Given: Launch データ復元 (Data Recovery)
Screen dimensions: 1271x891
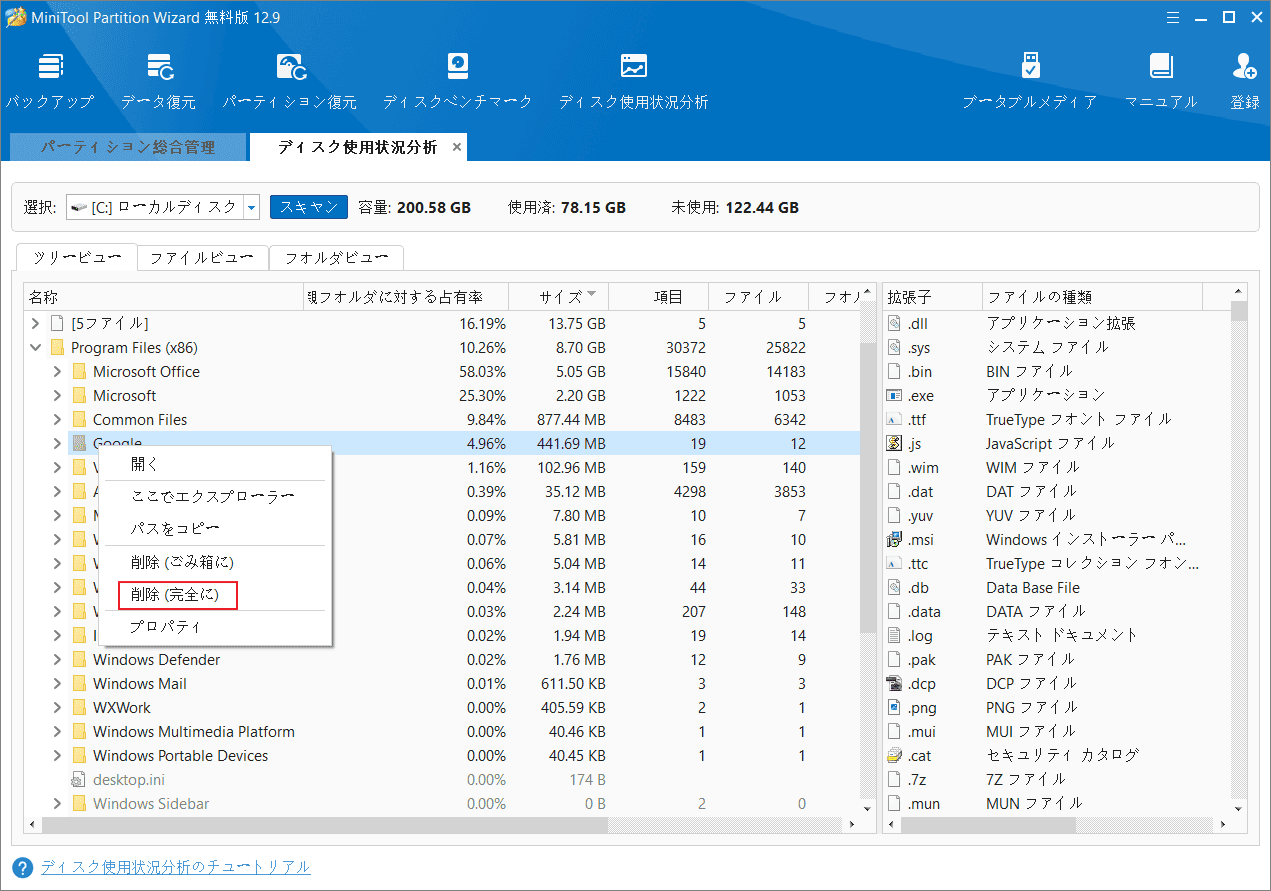Looking at the screenshot, I should [160, 78].
